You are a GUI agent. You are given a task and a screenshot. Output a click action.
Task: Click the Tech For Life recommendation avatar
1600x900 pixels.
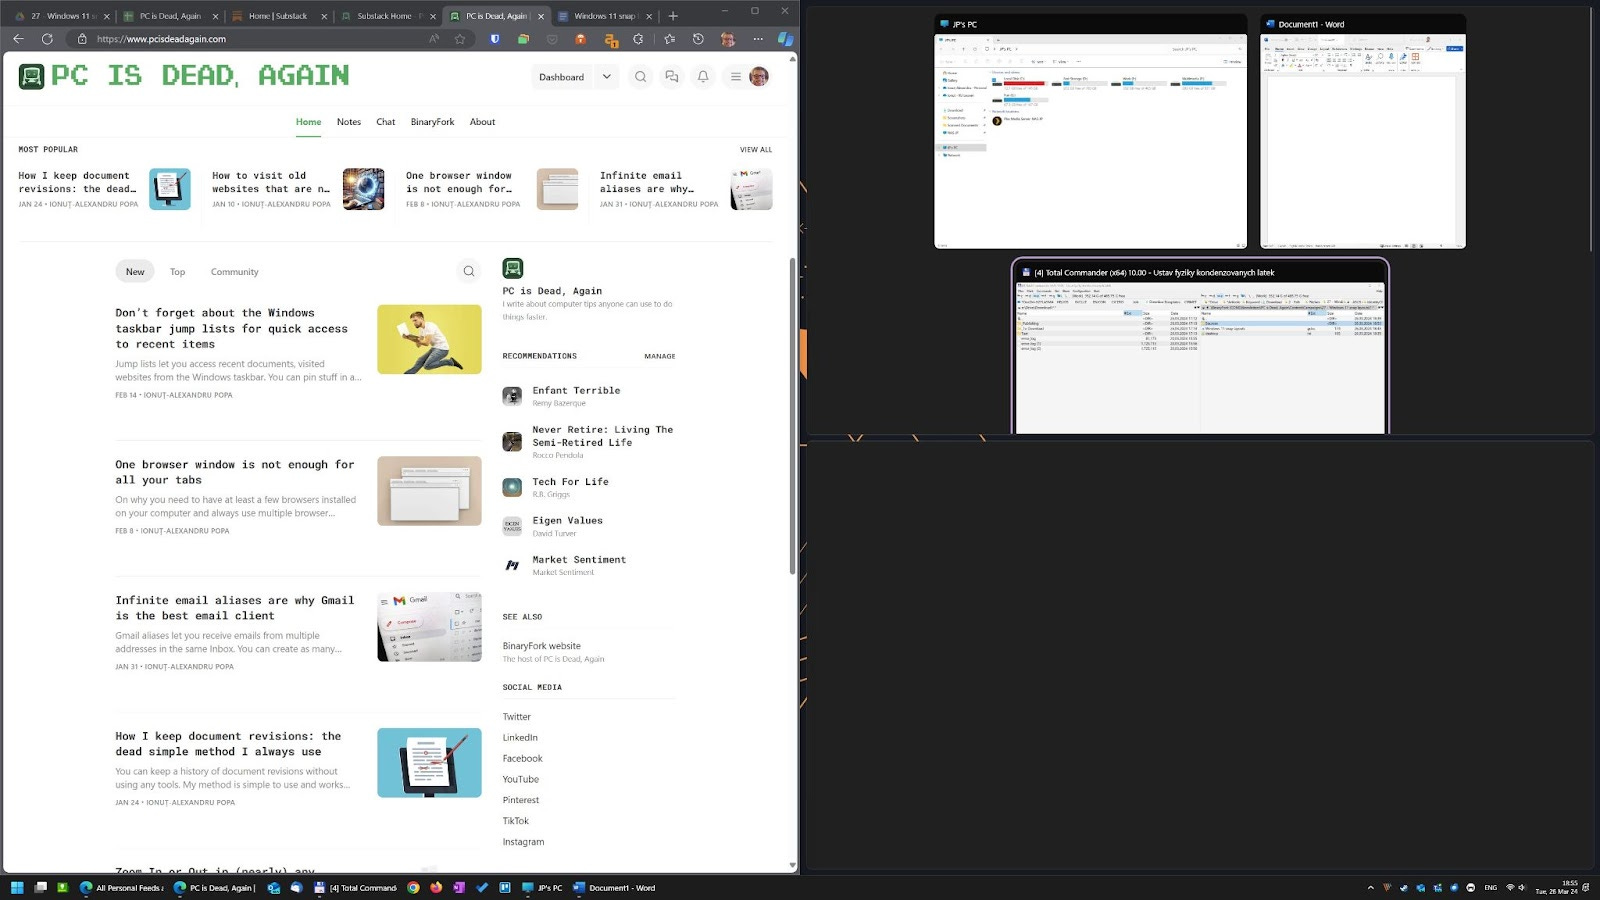click(512, 487)
